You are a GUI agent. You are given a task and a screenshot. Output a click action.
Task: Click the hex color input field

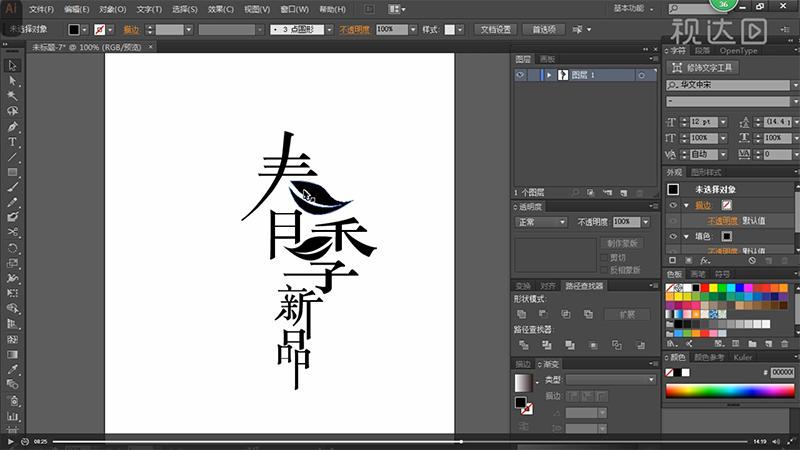point(782,372)
